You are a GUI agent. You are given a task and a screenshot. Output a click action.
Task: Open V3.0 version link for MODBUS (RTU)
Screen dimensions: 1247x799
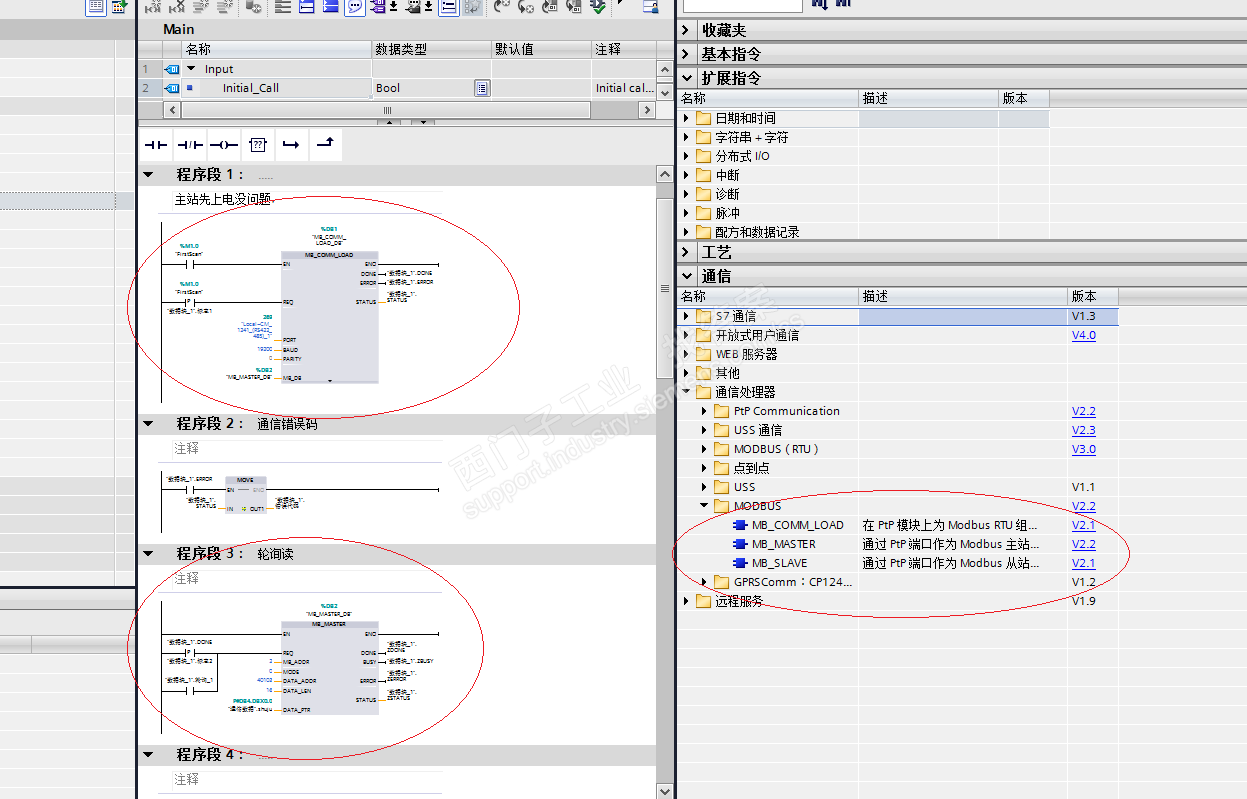click(x=1084, y=449)
